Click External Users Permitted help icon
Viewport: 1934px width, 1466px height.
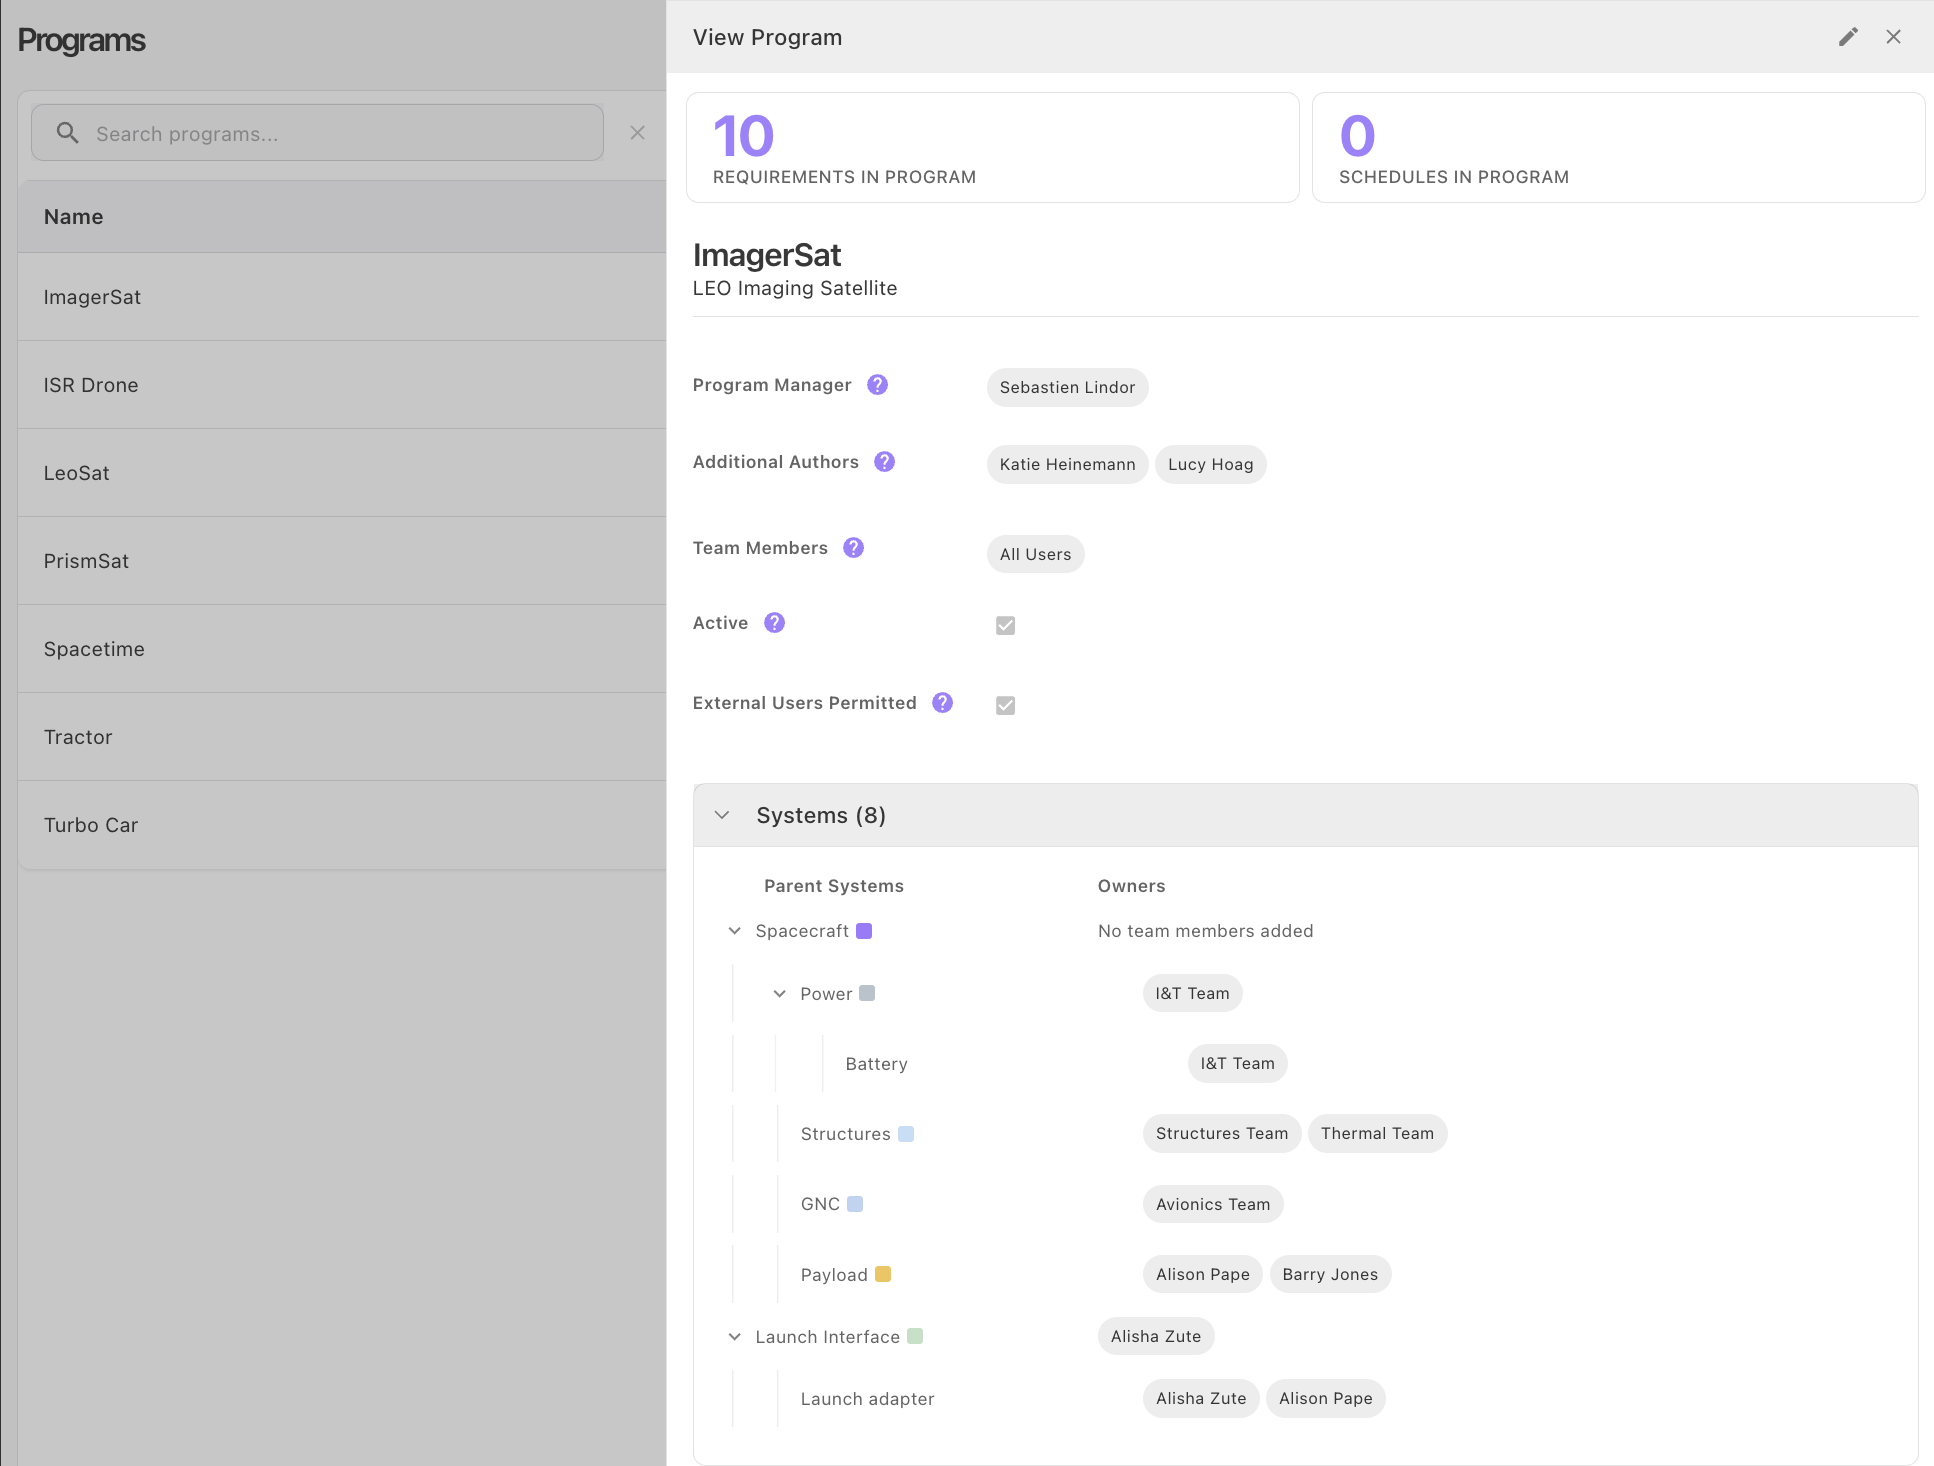tap(942, 703)
